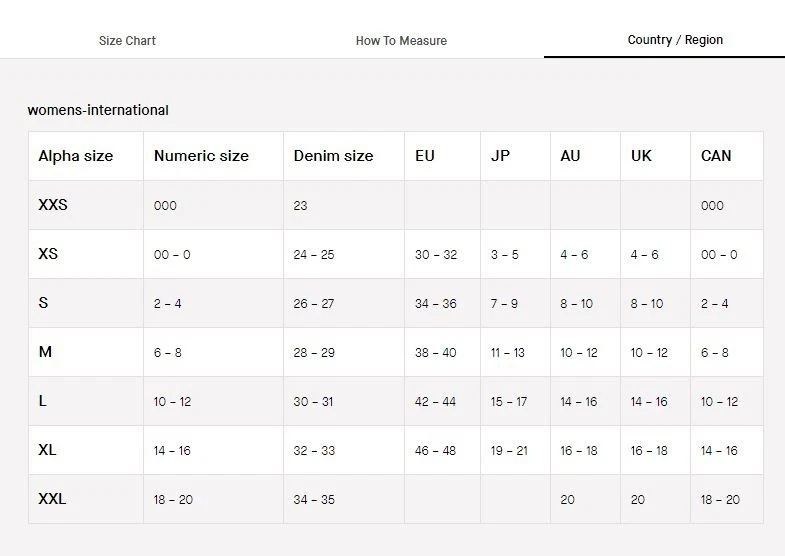Click the EU column header
This screenshot has height=556, width=785.
[x=425, y=156]
